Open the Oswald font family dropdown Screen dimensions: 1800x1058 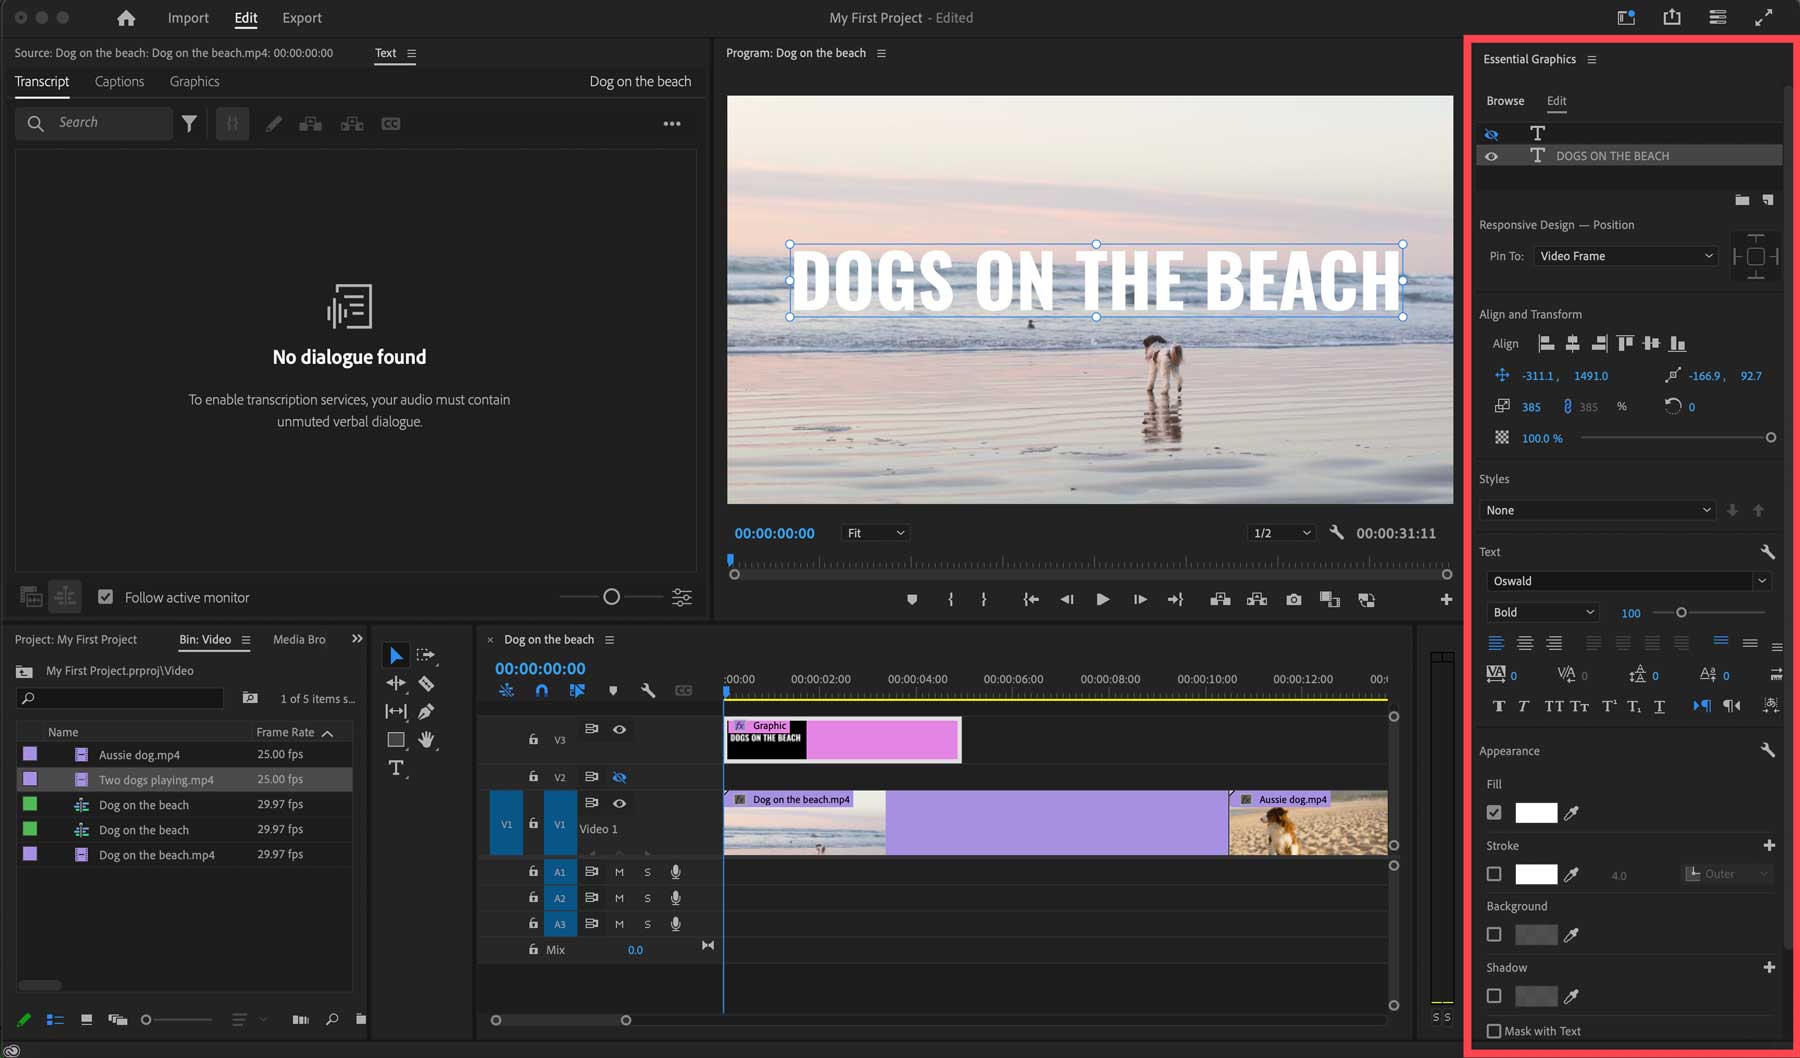pyautogui.click(x=1627, y=581)
